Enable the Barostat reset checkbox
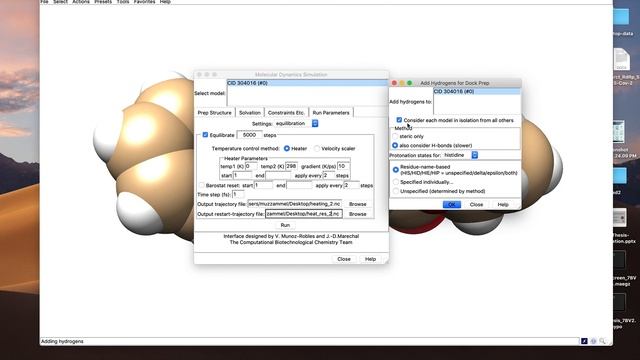 [201, 185]
